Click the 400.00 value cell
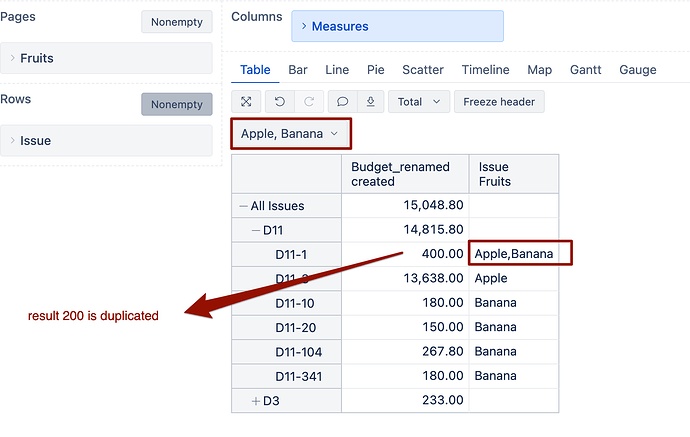This screenshot has width=690, height=437. coord(405,254)
